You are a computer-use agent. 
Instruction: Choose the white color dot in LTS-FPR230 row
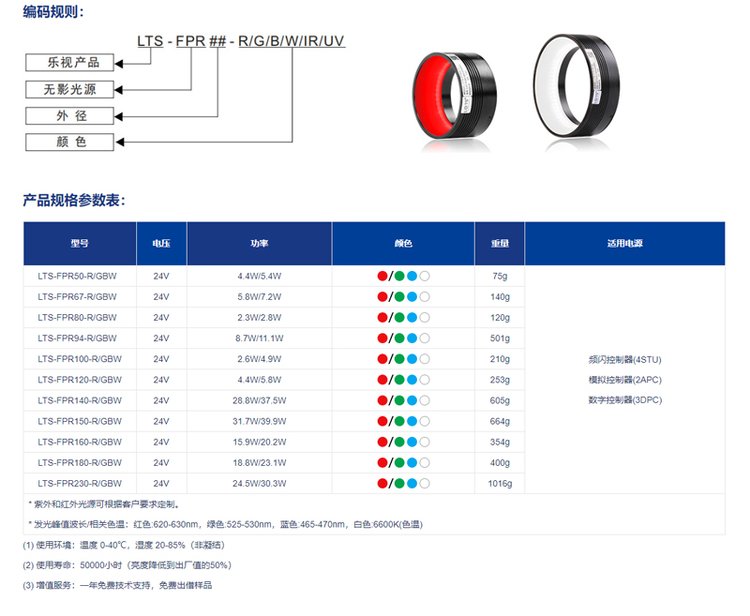point(424,483)
